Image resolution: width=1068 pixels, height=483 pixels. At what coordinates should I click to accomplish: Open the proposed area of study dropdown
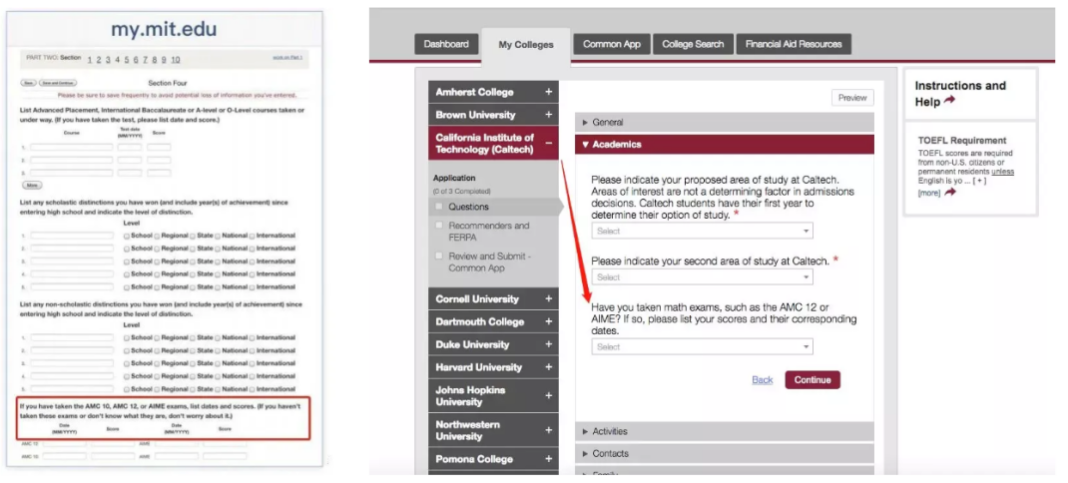click(x=702, y=231)
